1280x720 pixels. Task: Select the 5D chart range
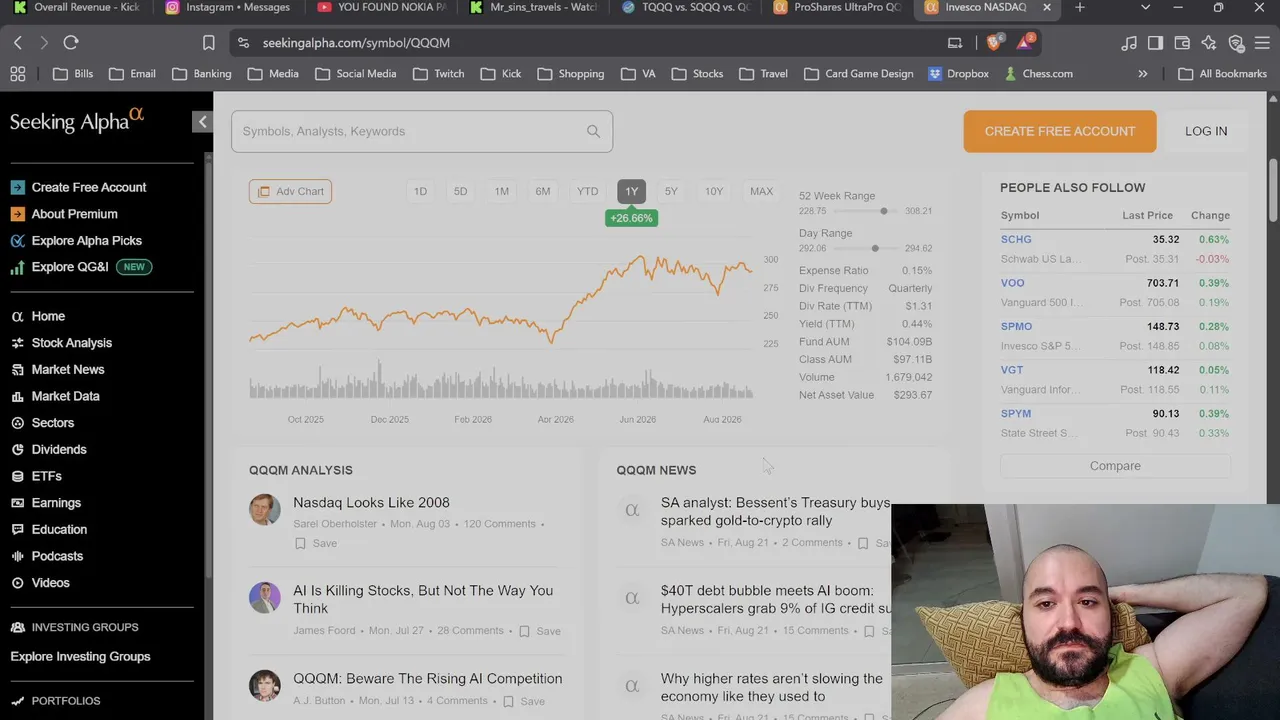(x=460, y=191)
